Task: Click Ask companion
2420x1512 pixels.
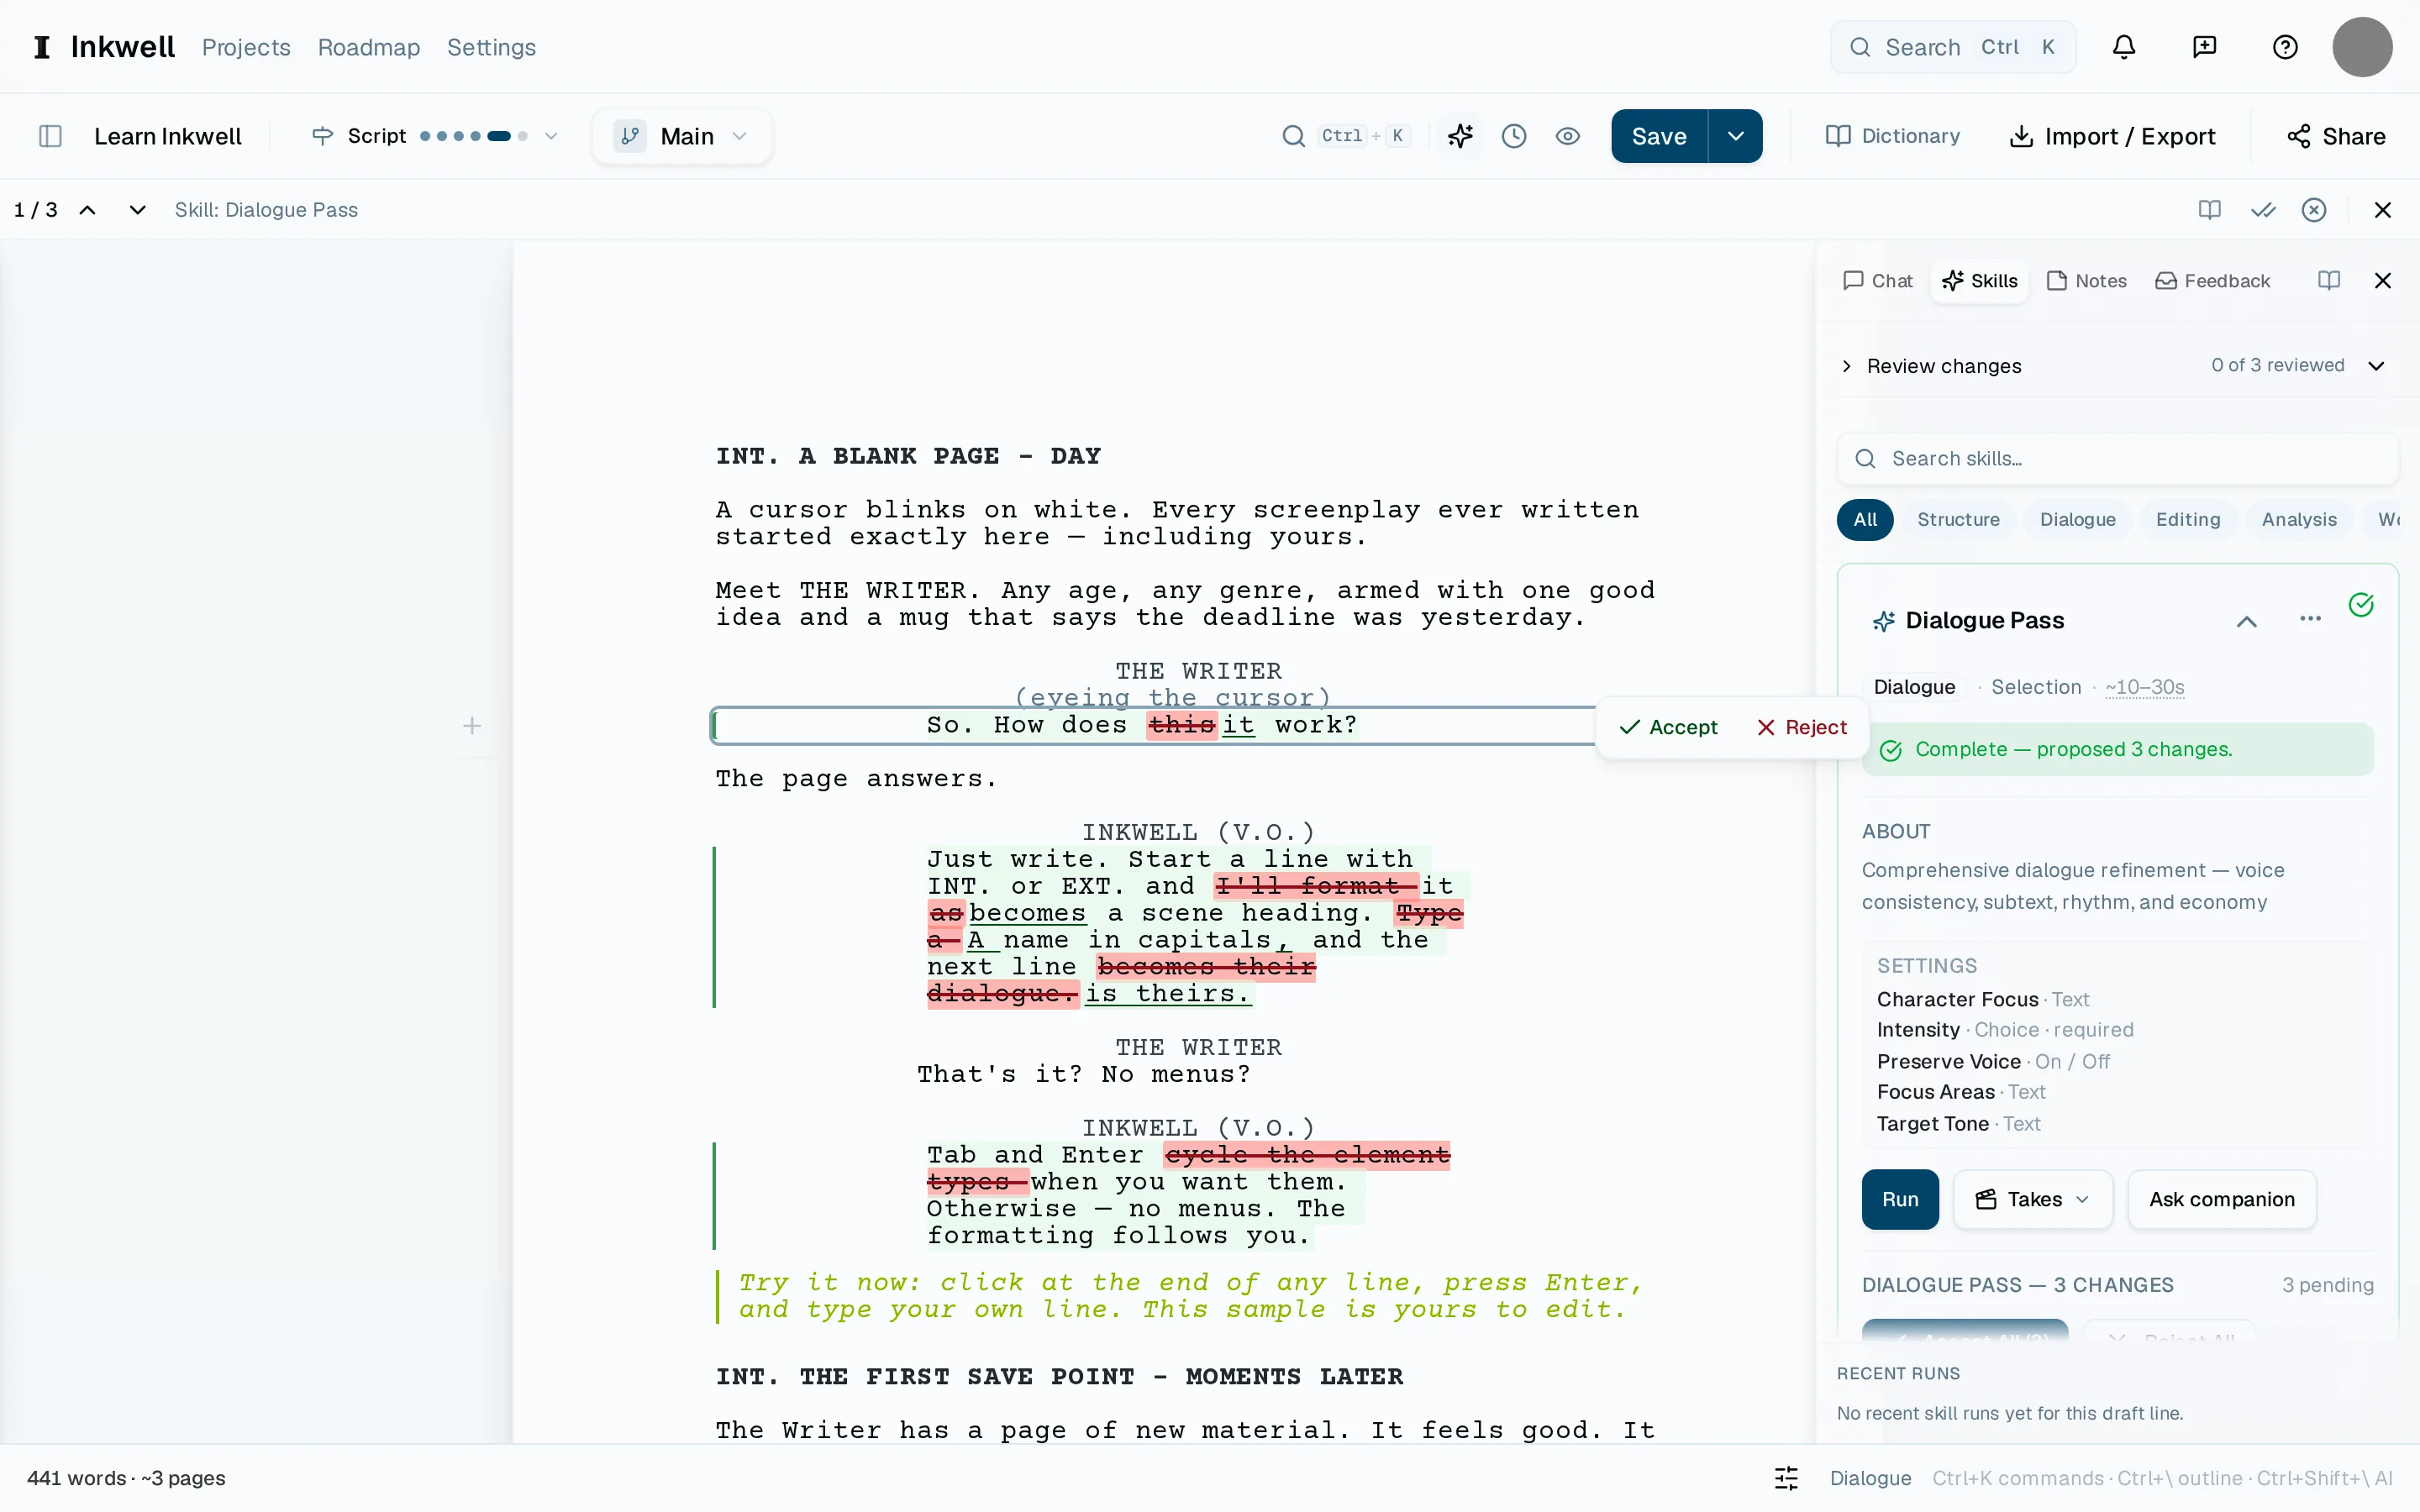Action: coord(2222,1199)
